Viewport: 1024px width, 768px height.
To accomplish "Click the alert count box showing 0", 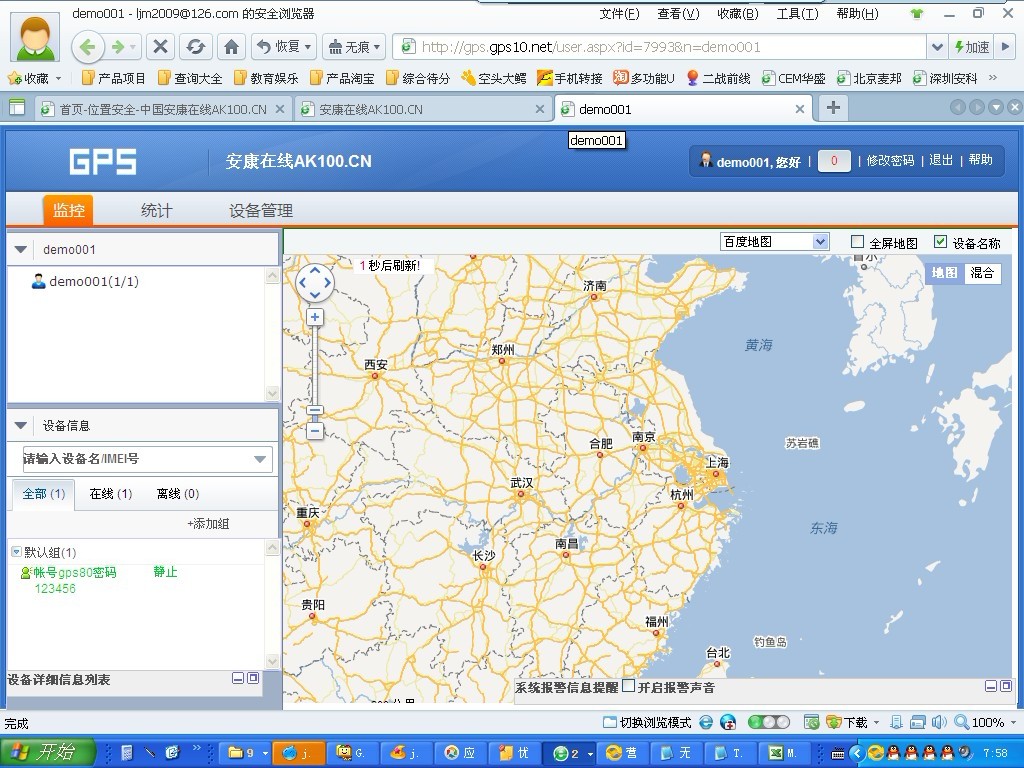I will [x=834, y=161].
